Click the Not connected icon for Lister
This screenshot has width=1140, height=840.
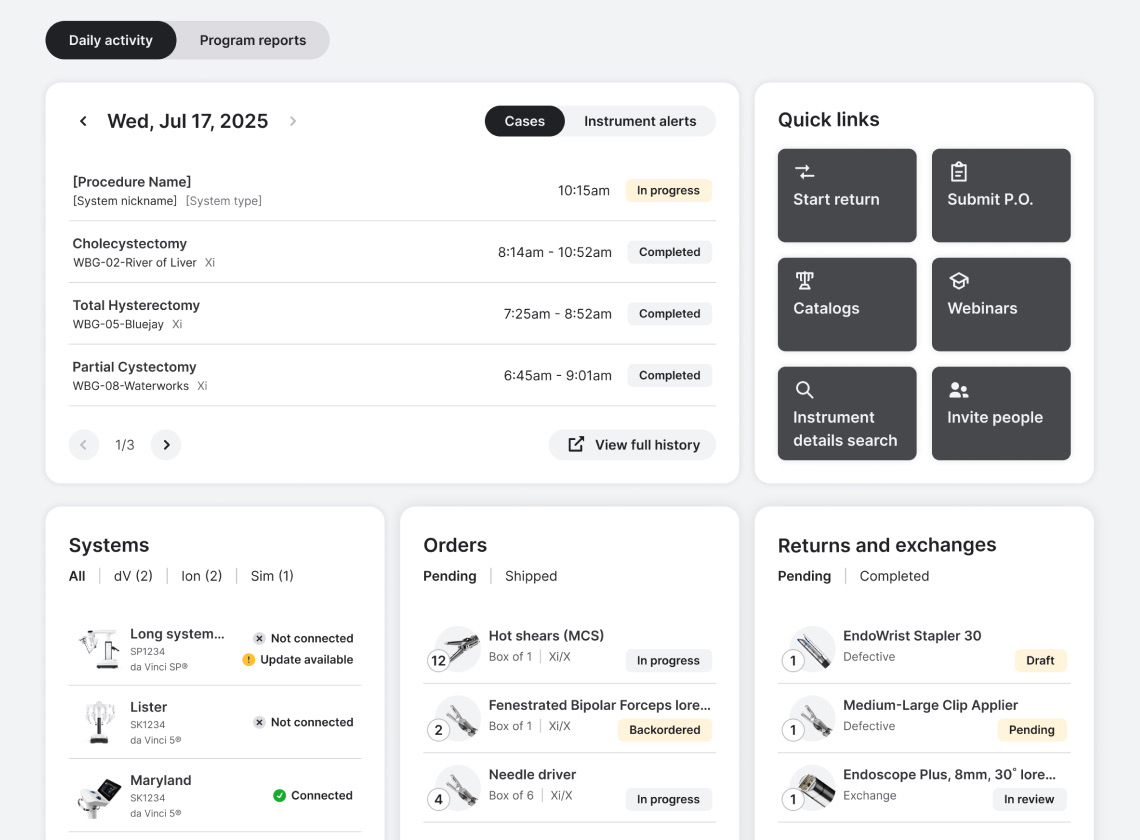[259, 722]
